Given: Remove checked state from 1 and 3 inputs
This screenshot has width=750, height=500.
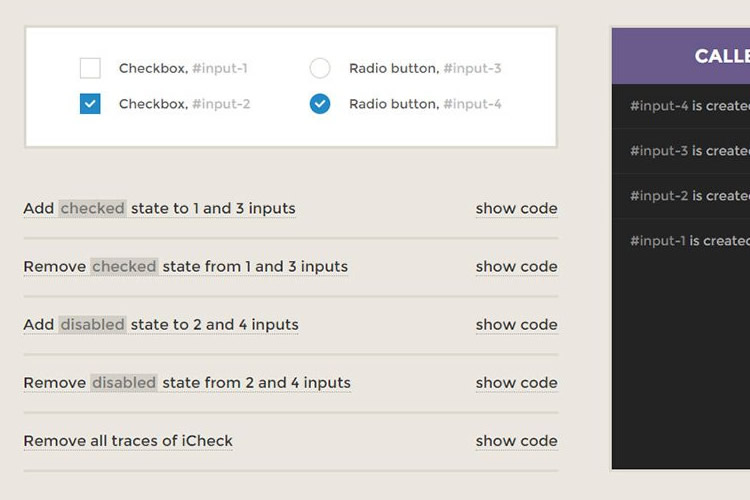Looking at the screenshot, I should point(185,267).
